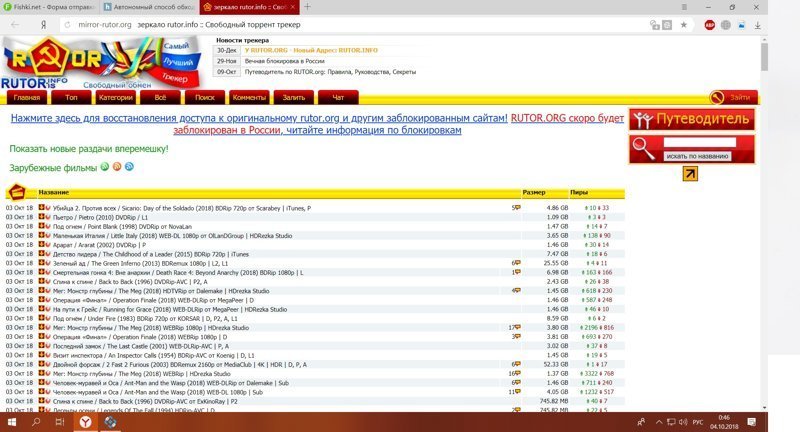Click the Yandex 'Я' home button
The width and height of the screenshot is (800, 432).
click(44, 24)
